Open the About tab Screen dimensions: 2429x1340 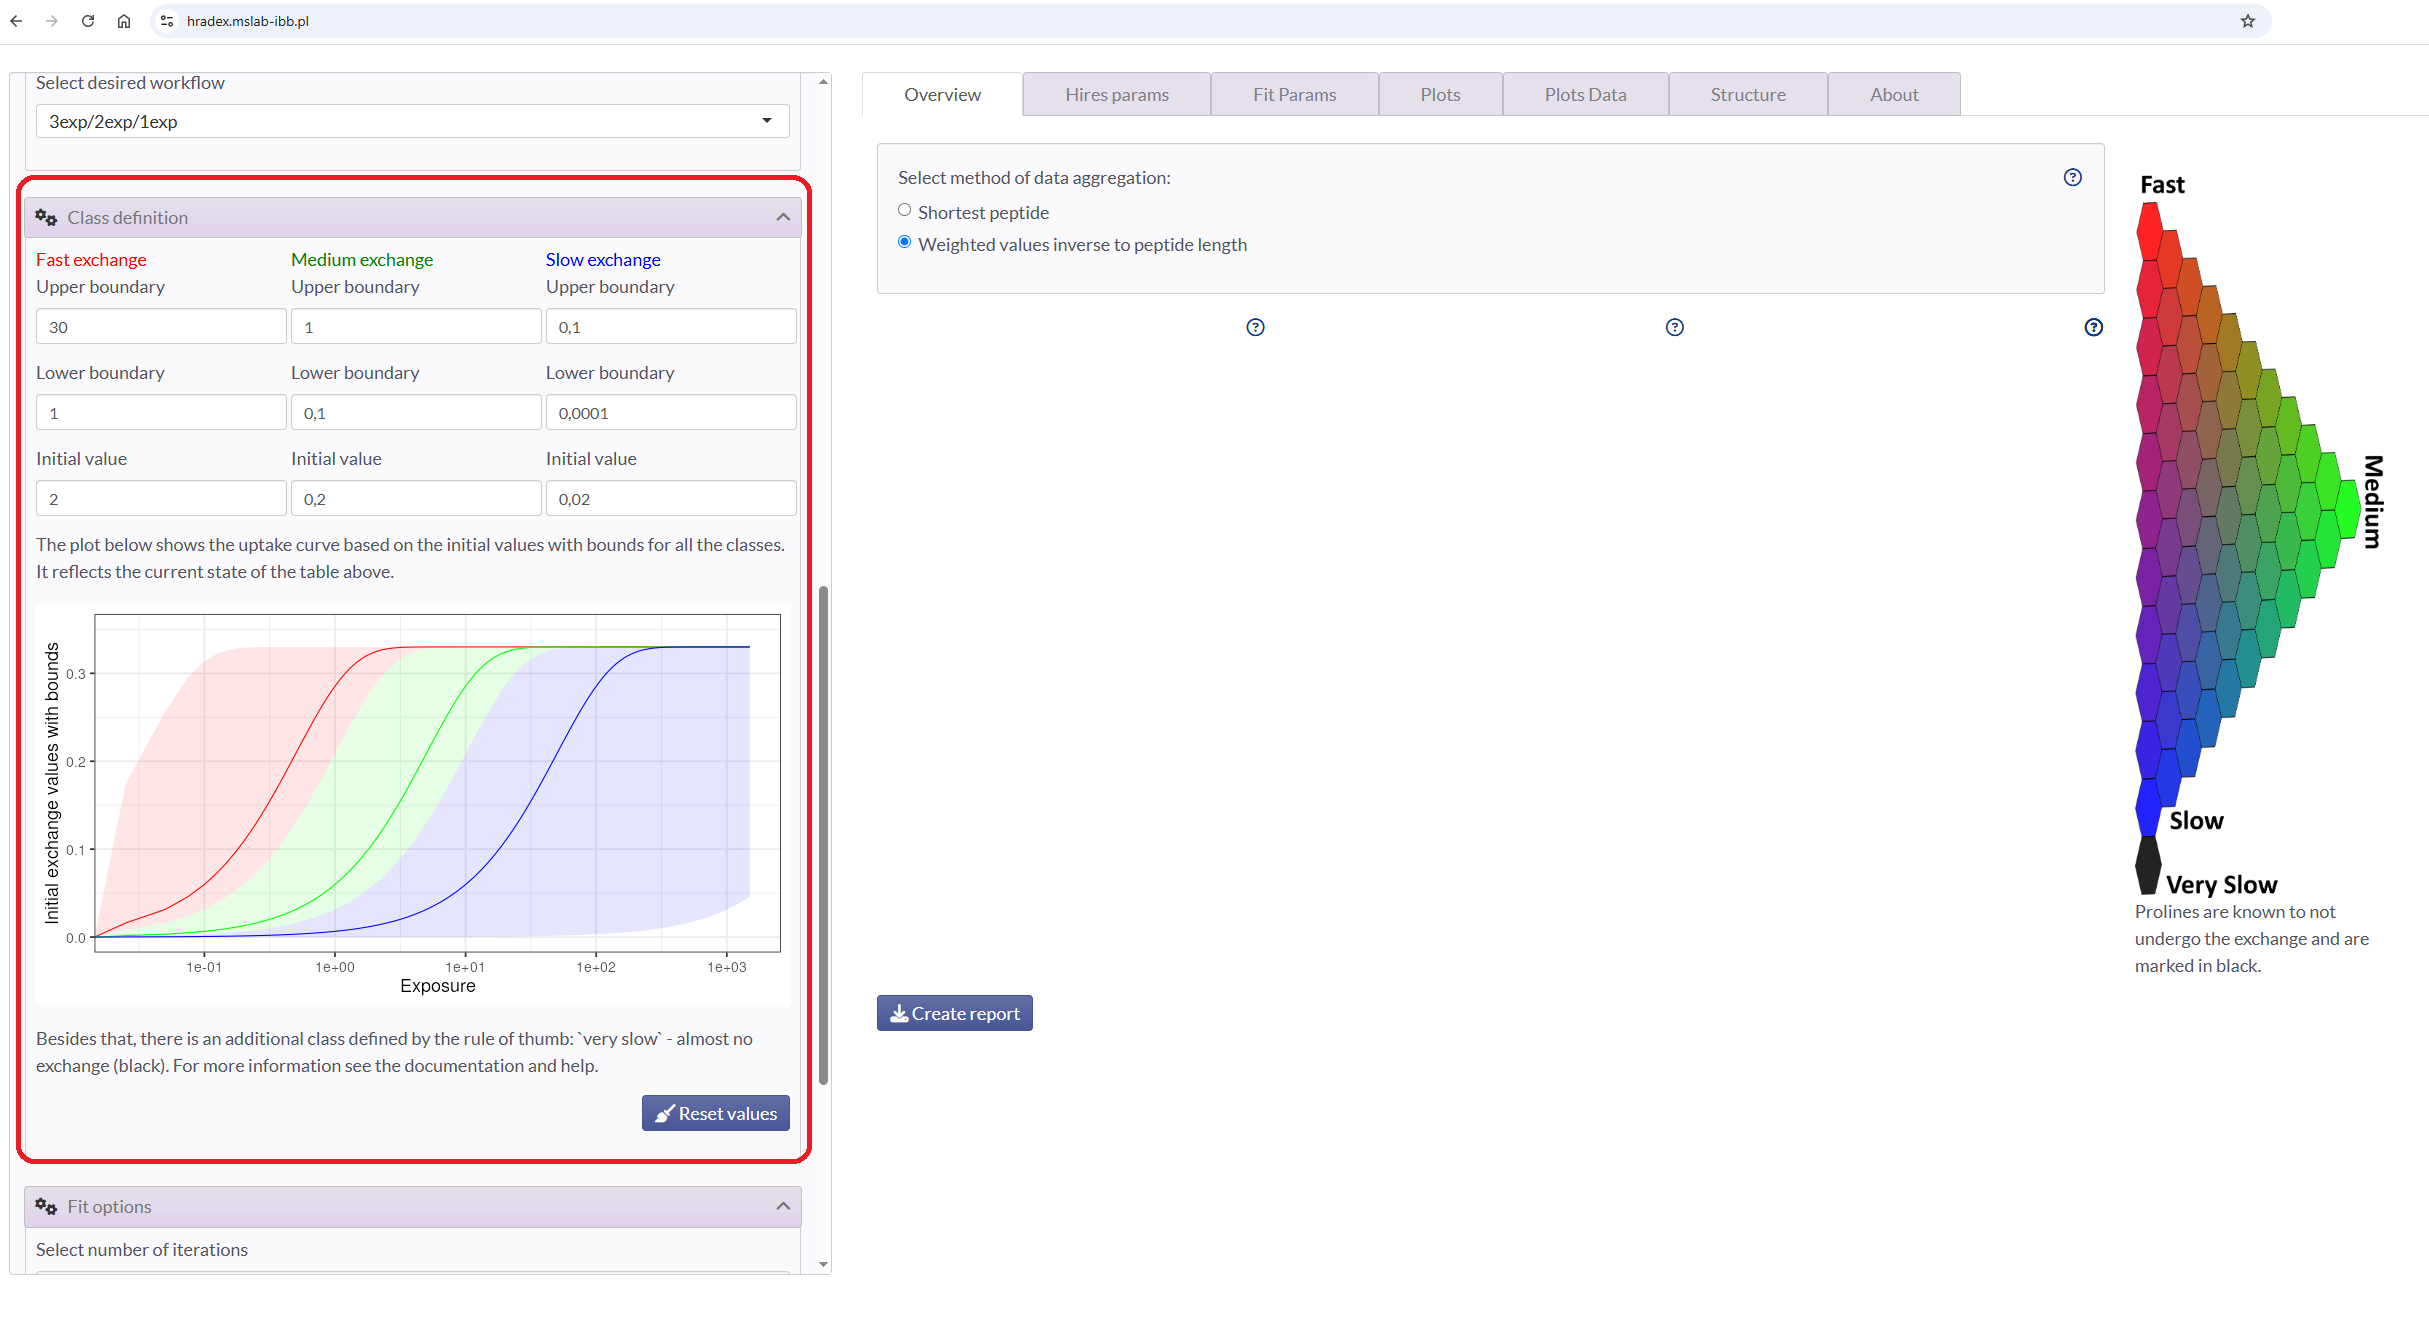[1894, 94]
